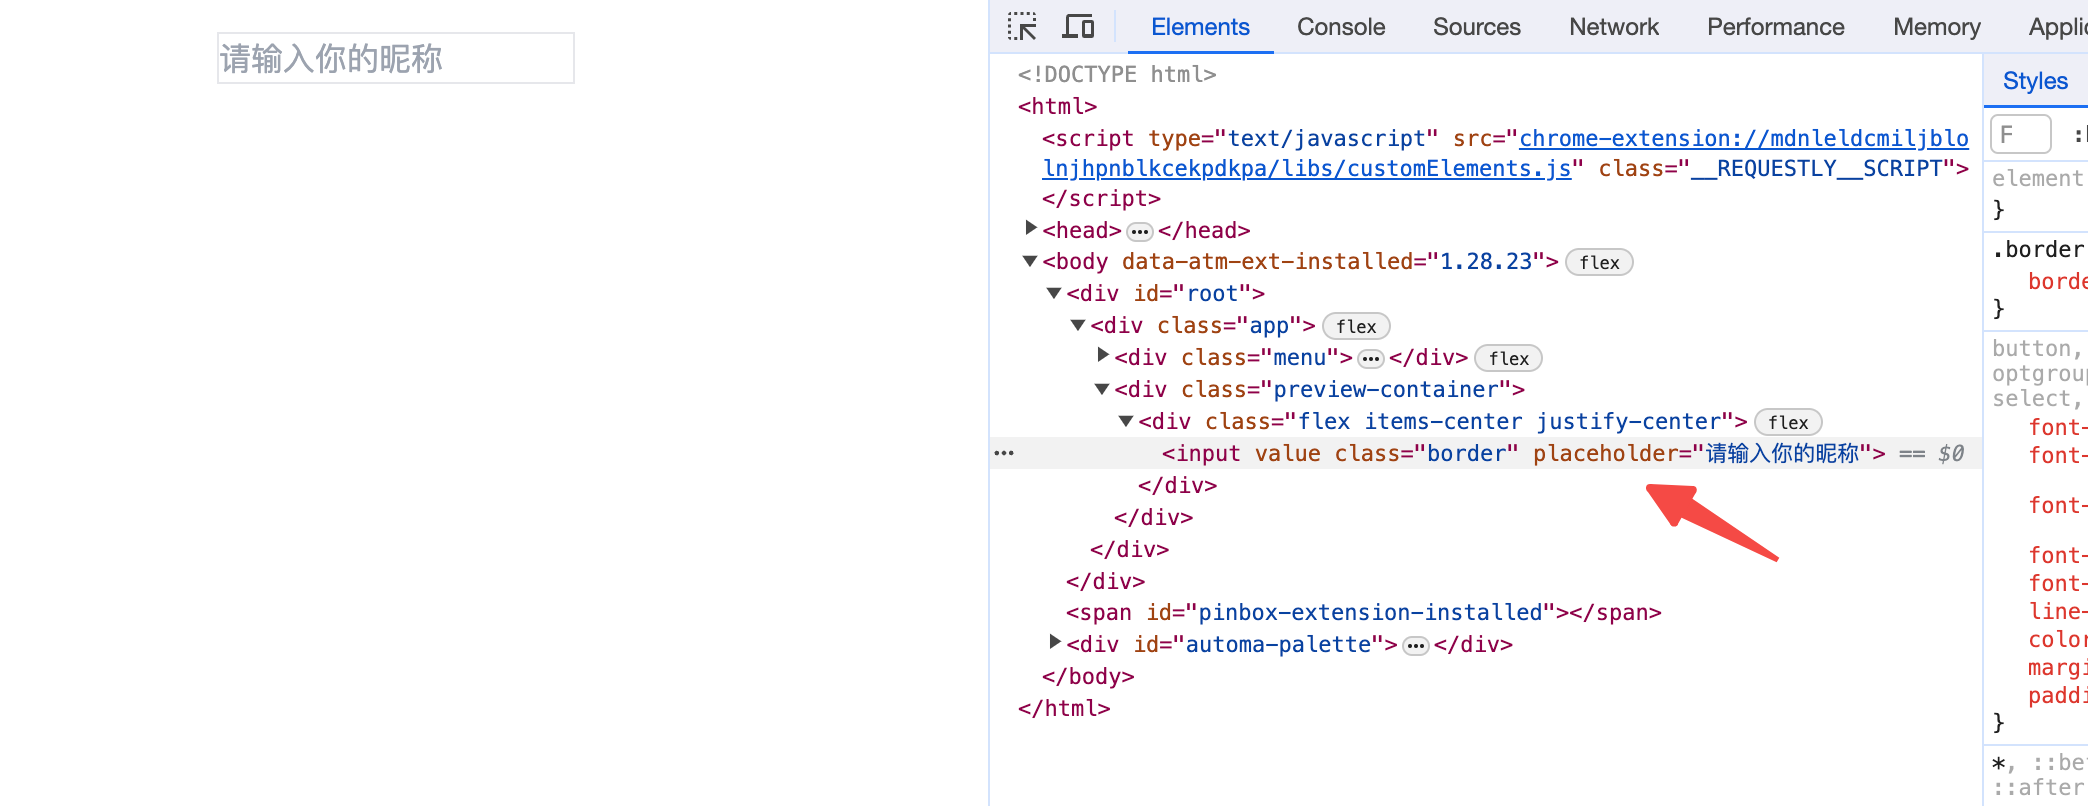Toggle the flex badge on the app div
Viewport: 2088px width, 806px height.
pos(1356,326)
